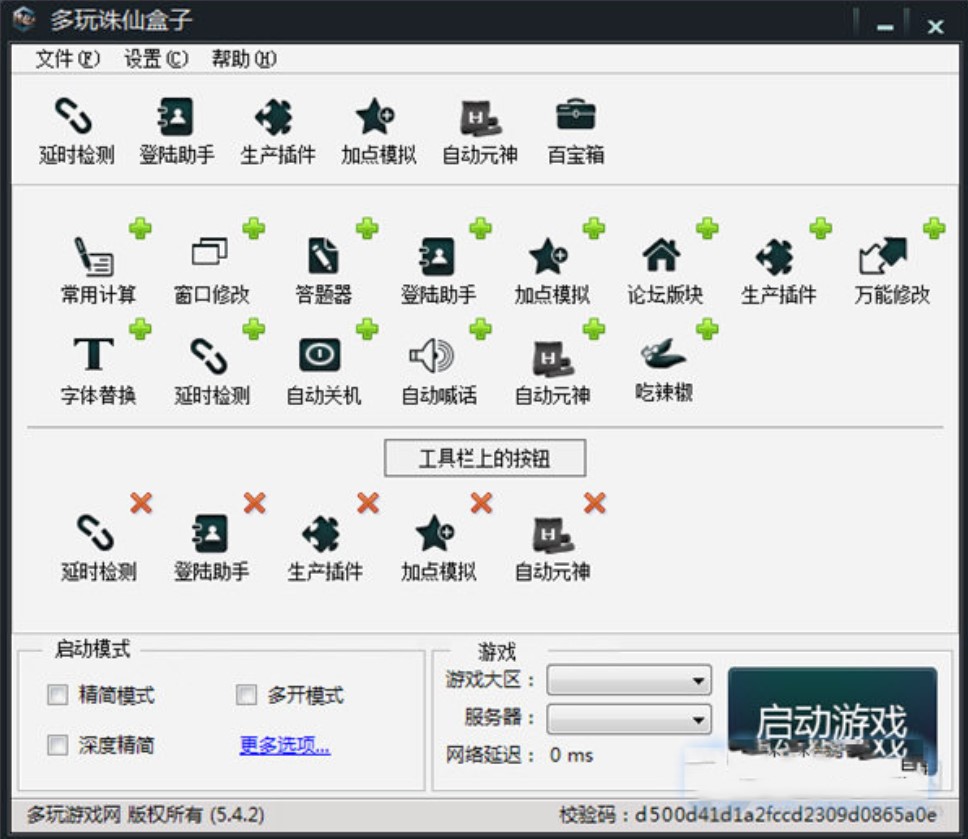Enable 多开模式 checkbox
Viewport: 968px width, 839px height.
click(244, 695)
